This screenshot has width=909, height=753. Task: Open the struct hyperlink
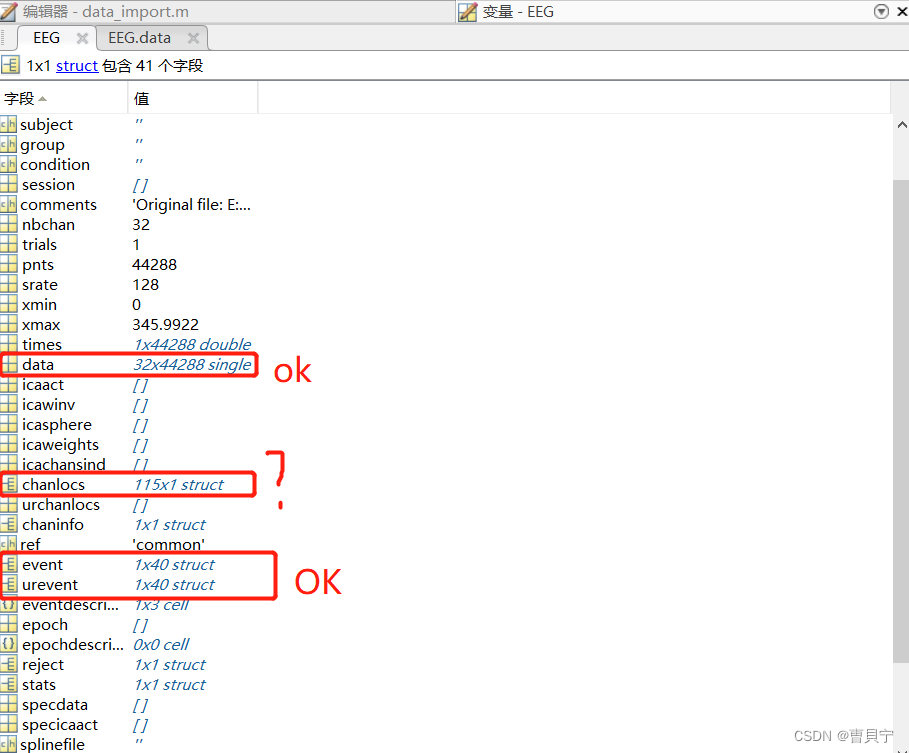click(77, 66)
